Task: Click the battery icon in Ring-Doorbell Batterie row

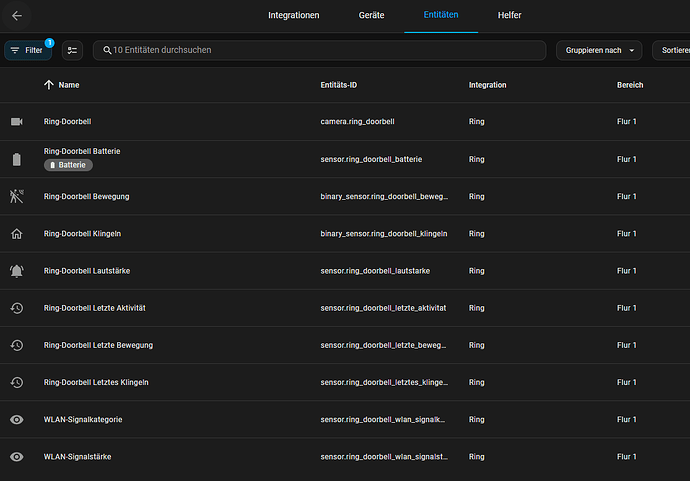Action: 16,159
